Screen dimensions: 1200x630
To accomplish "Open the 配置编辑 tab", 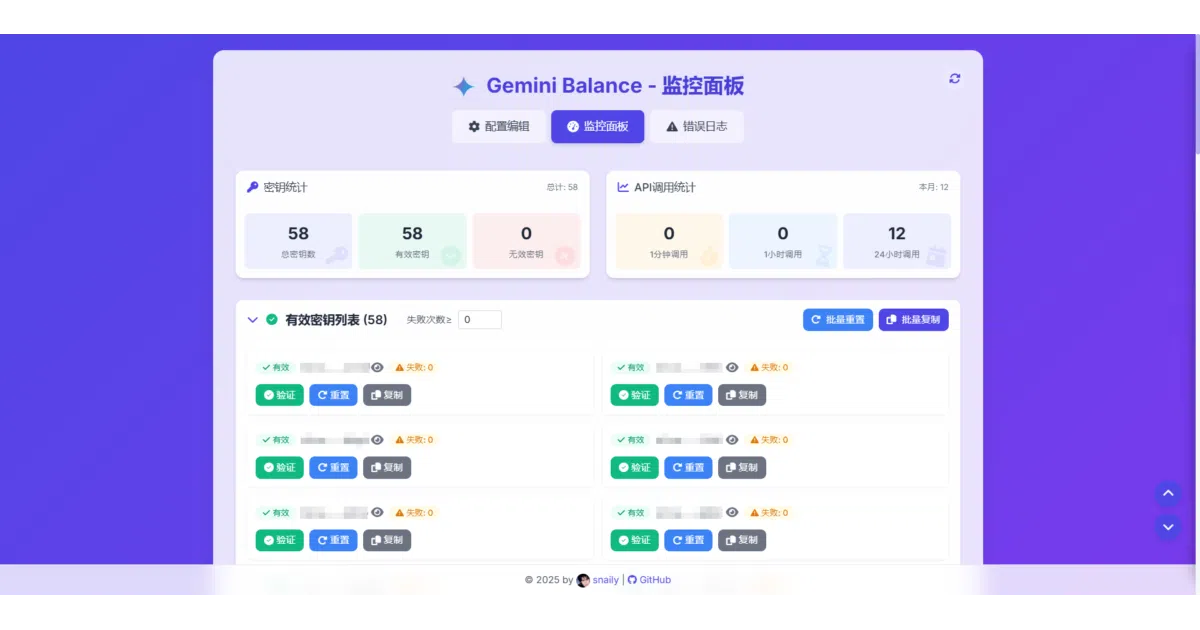I will [499, 127].
